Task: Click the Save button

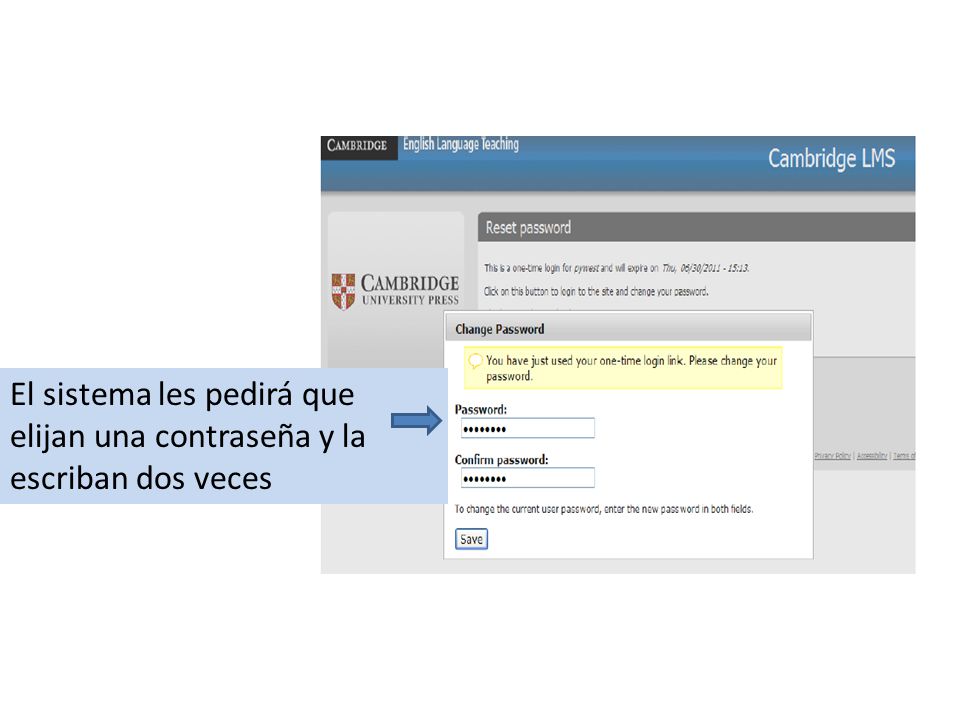Action: click(471, 539)
